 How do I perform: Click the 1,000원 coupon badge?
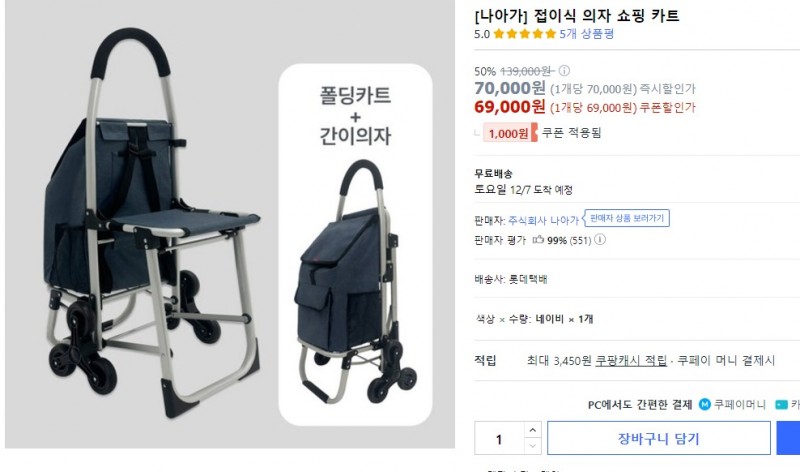(x=510, y=133)
